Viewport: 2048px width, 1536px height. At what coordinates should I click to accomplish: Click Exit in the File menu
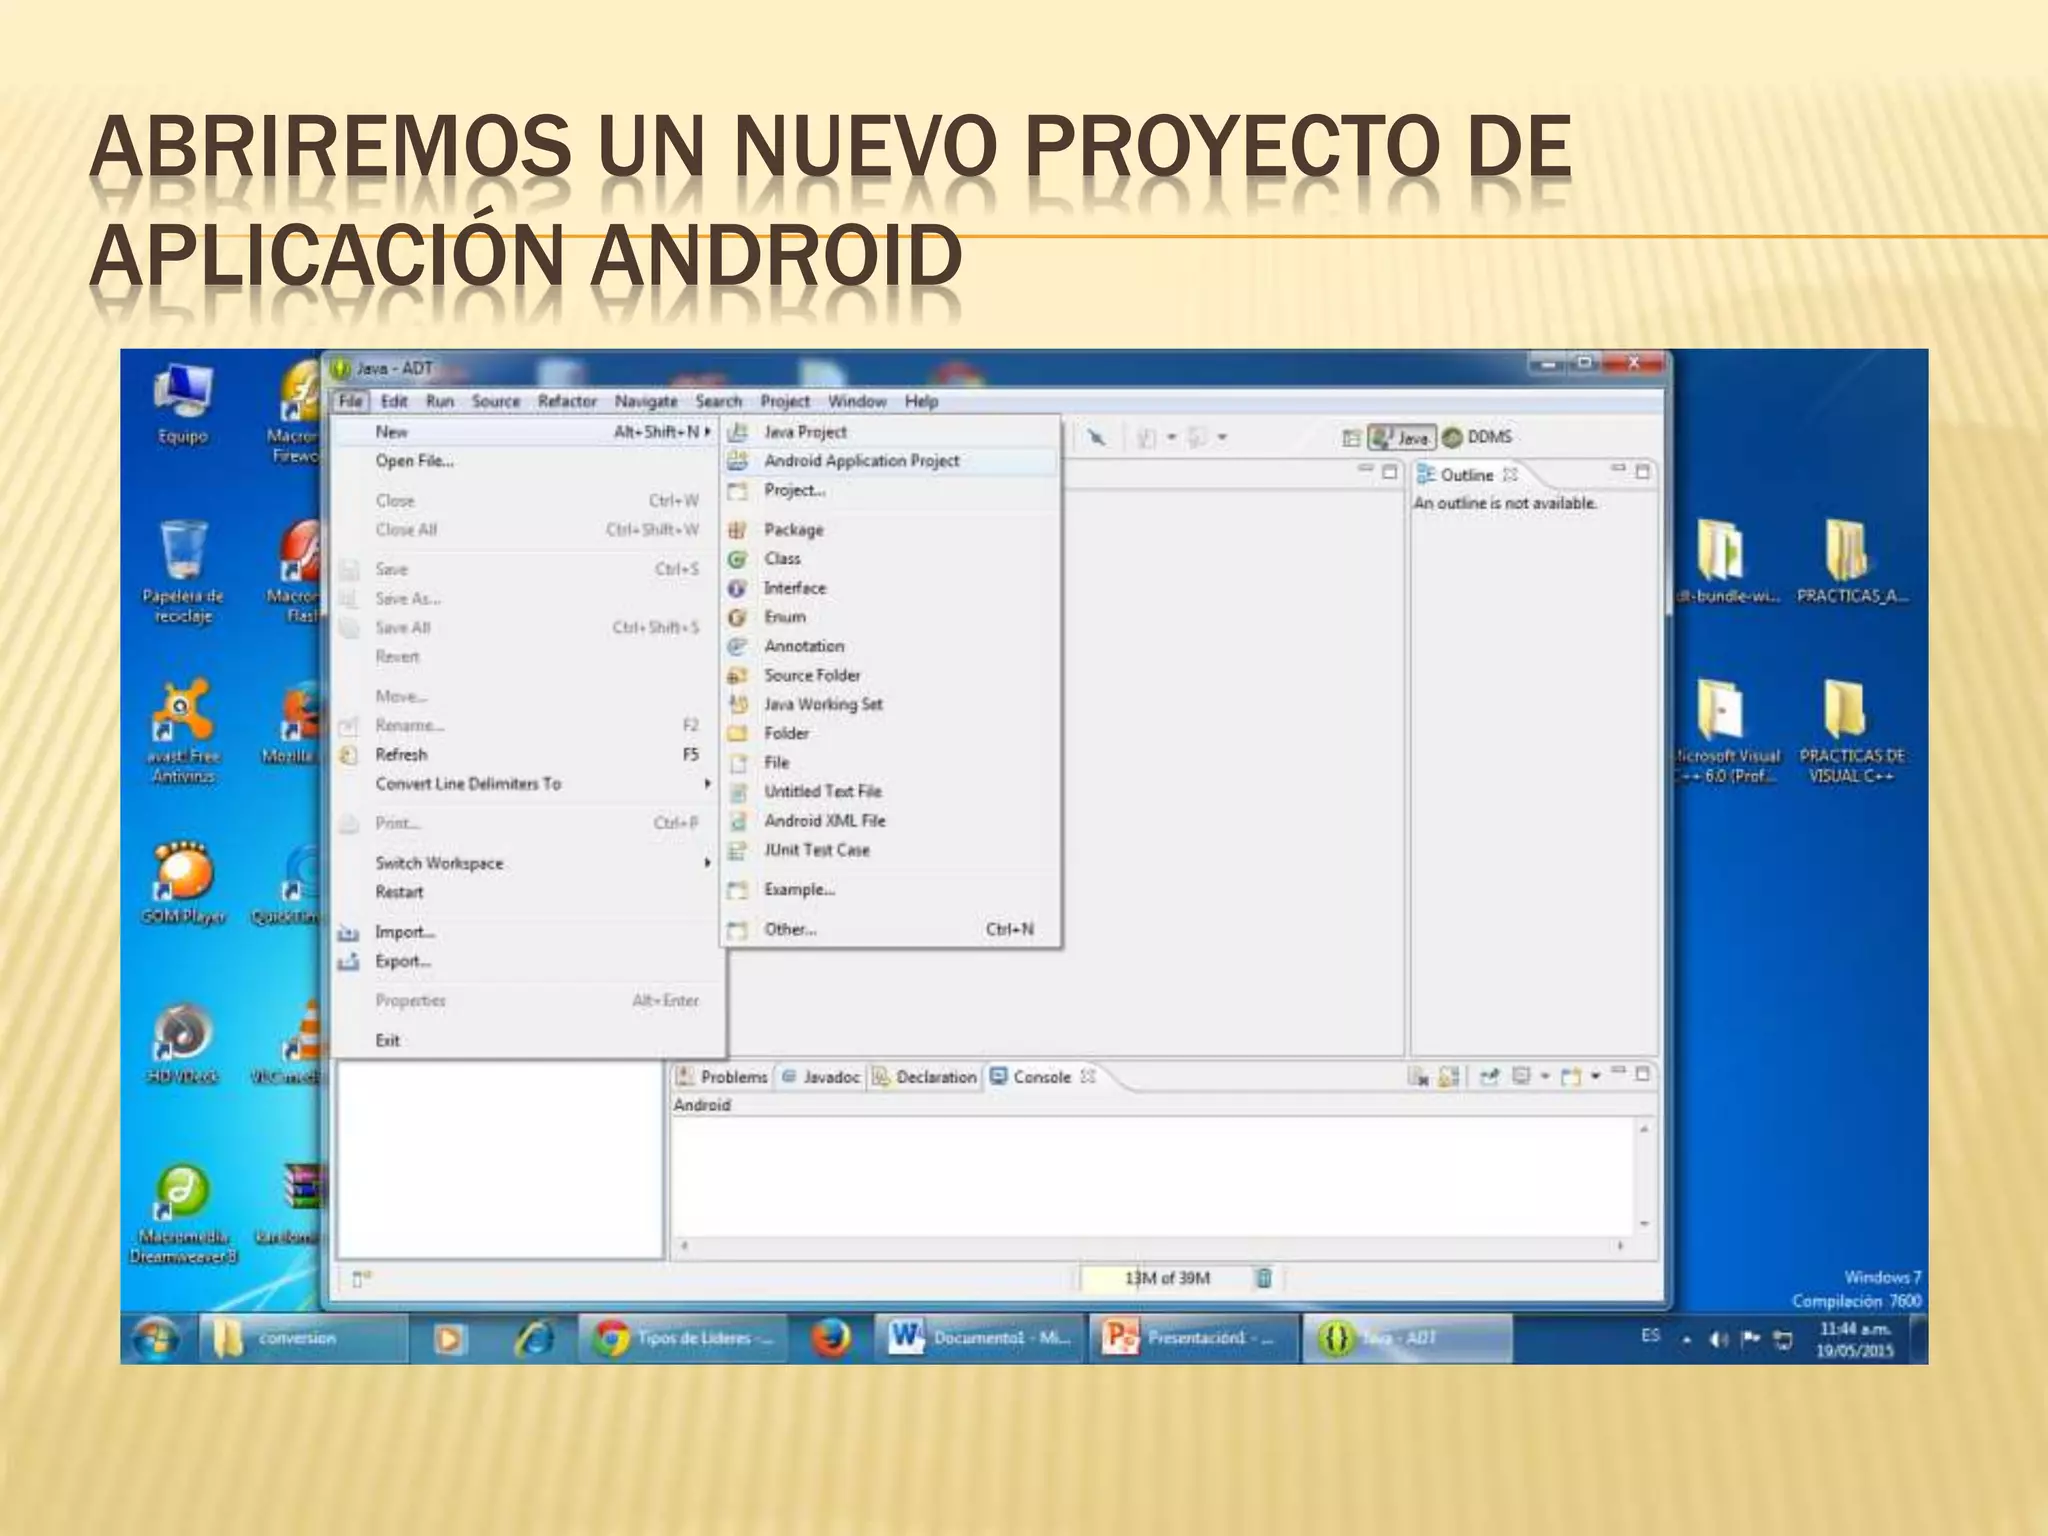tap(526, 1040)
